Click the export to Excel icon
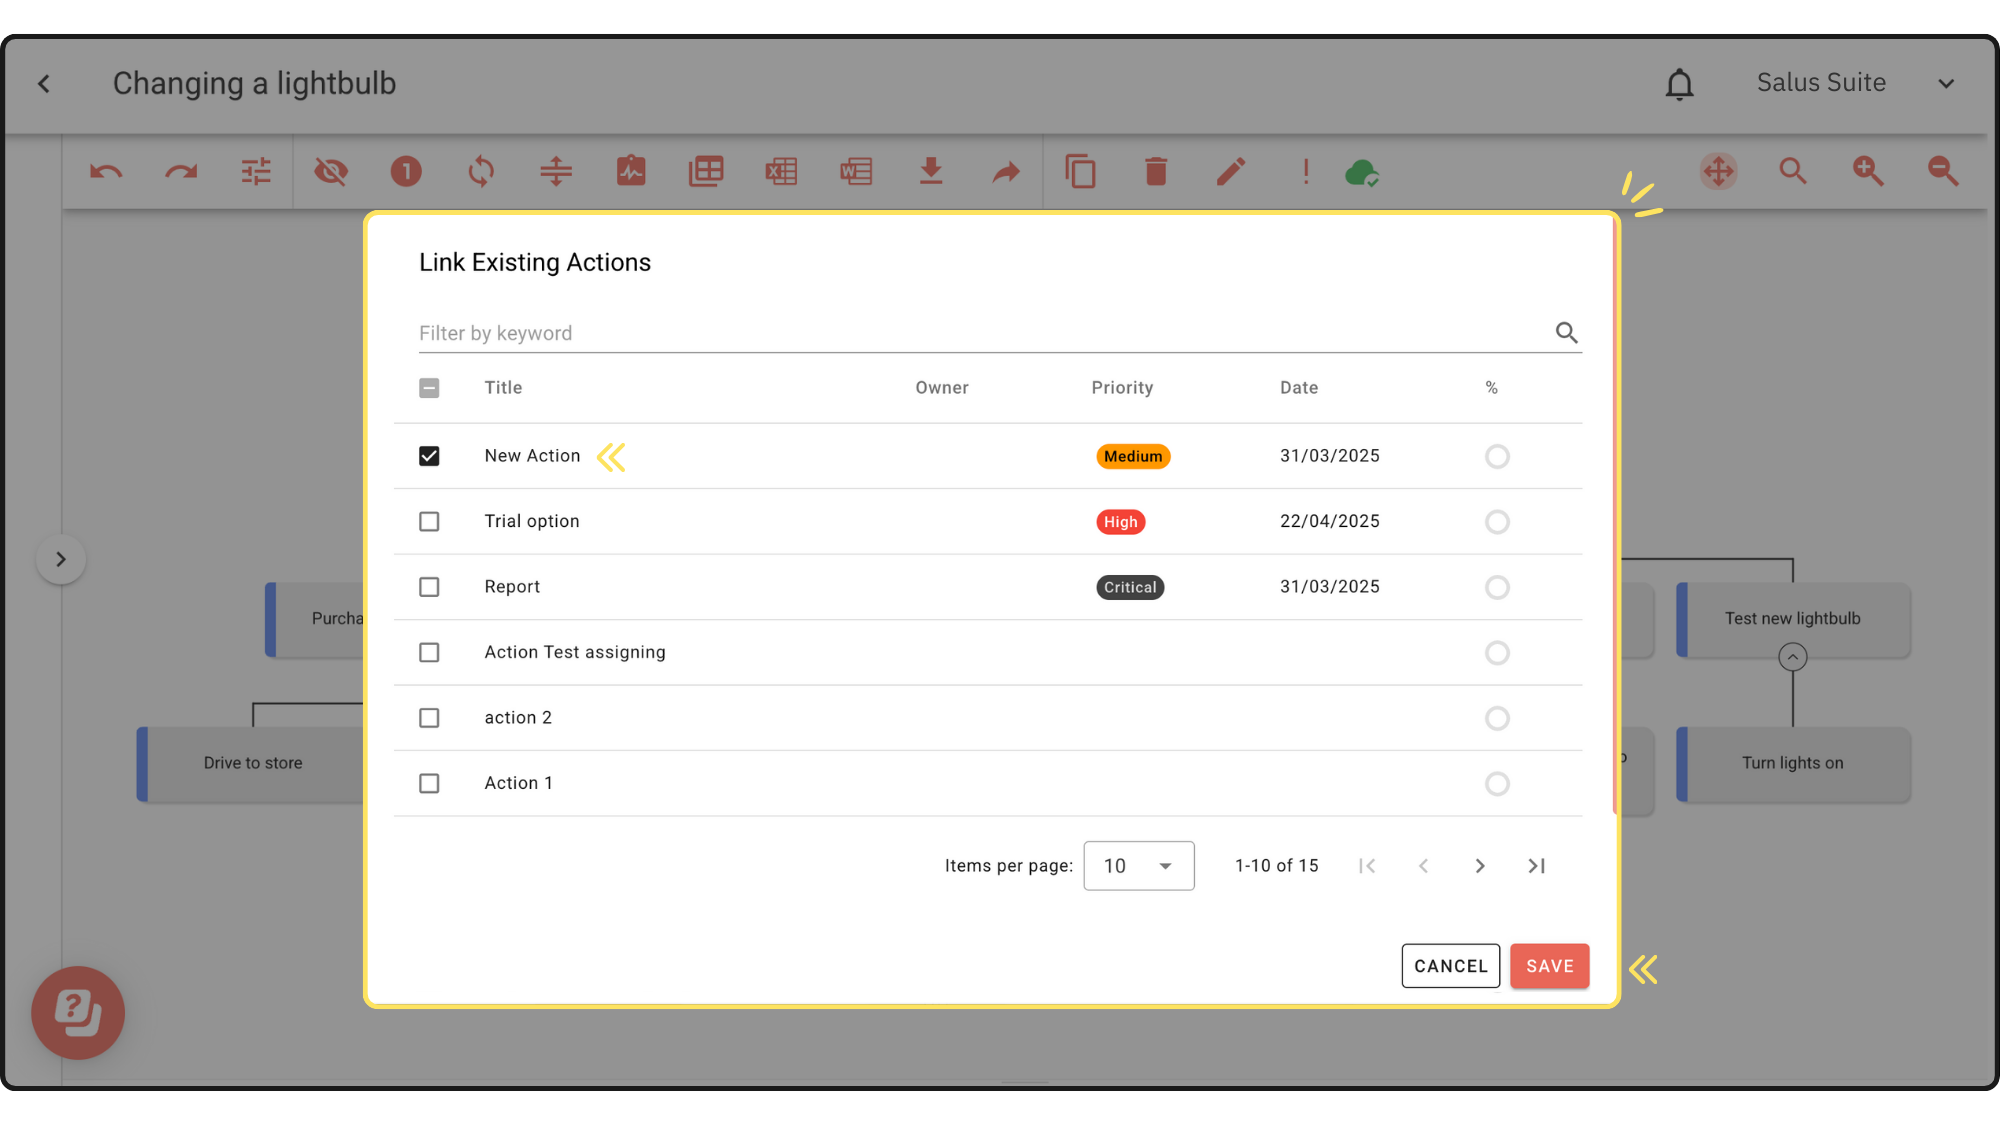The image size is (2000, 1125). coord(781,172)
